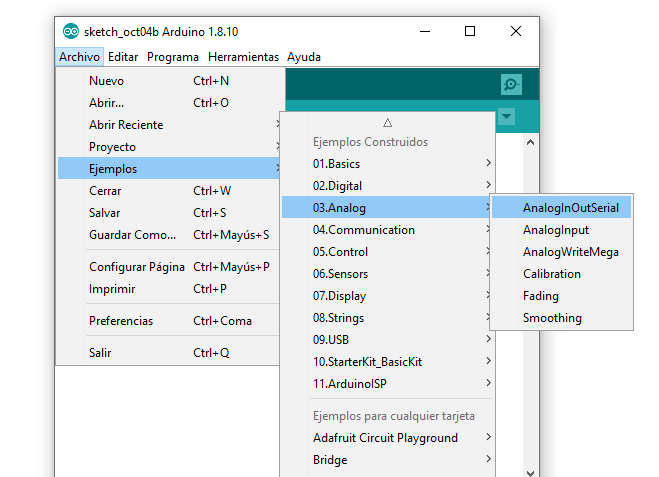Expand Adafruit Circuit Playground examples
The height and width of the screenshot is (477, 659).
pyautogui.click(x=388, y=437)
